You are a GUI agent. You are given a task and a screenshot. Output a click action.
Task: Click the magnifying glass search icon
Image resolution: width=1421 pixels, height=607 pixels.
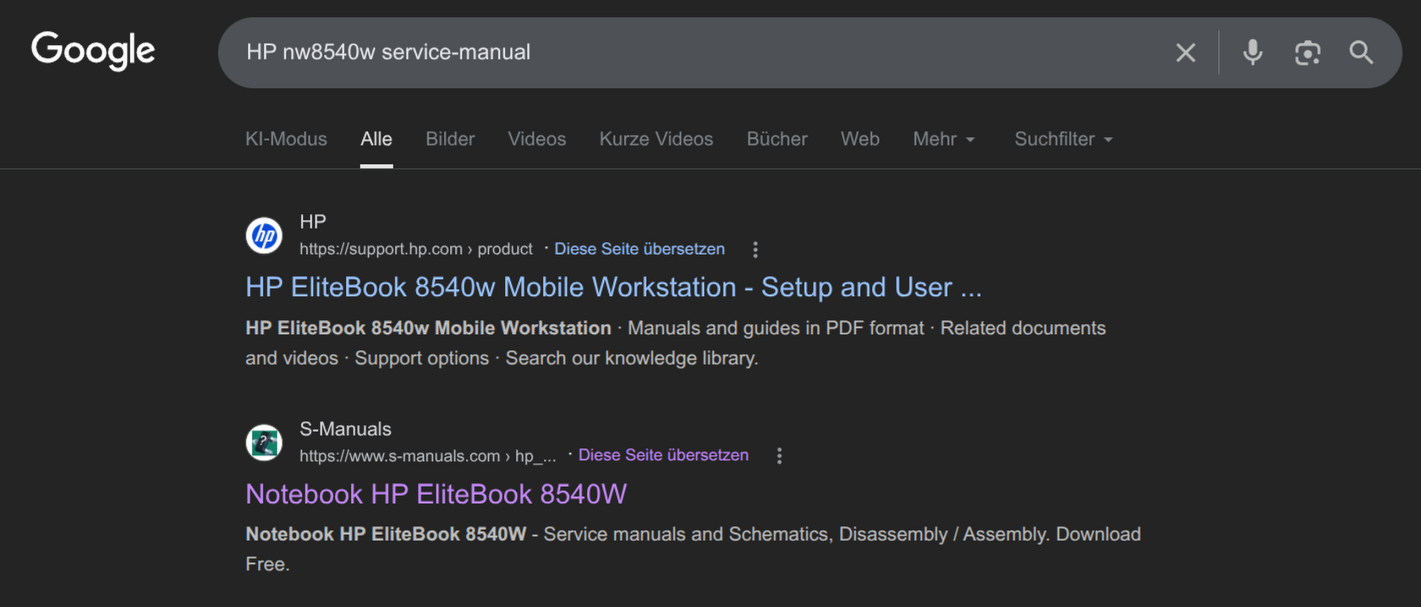[x=1361, y=53]
